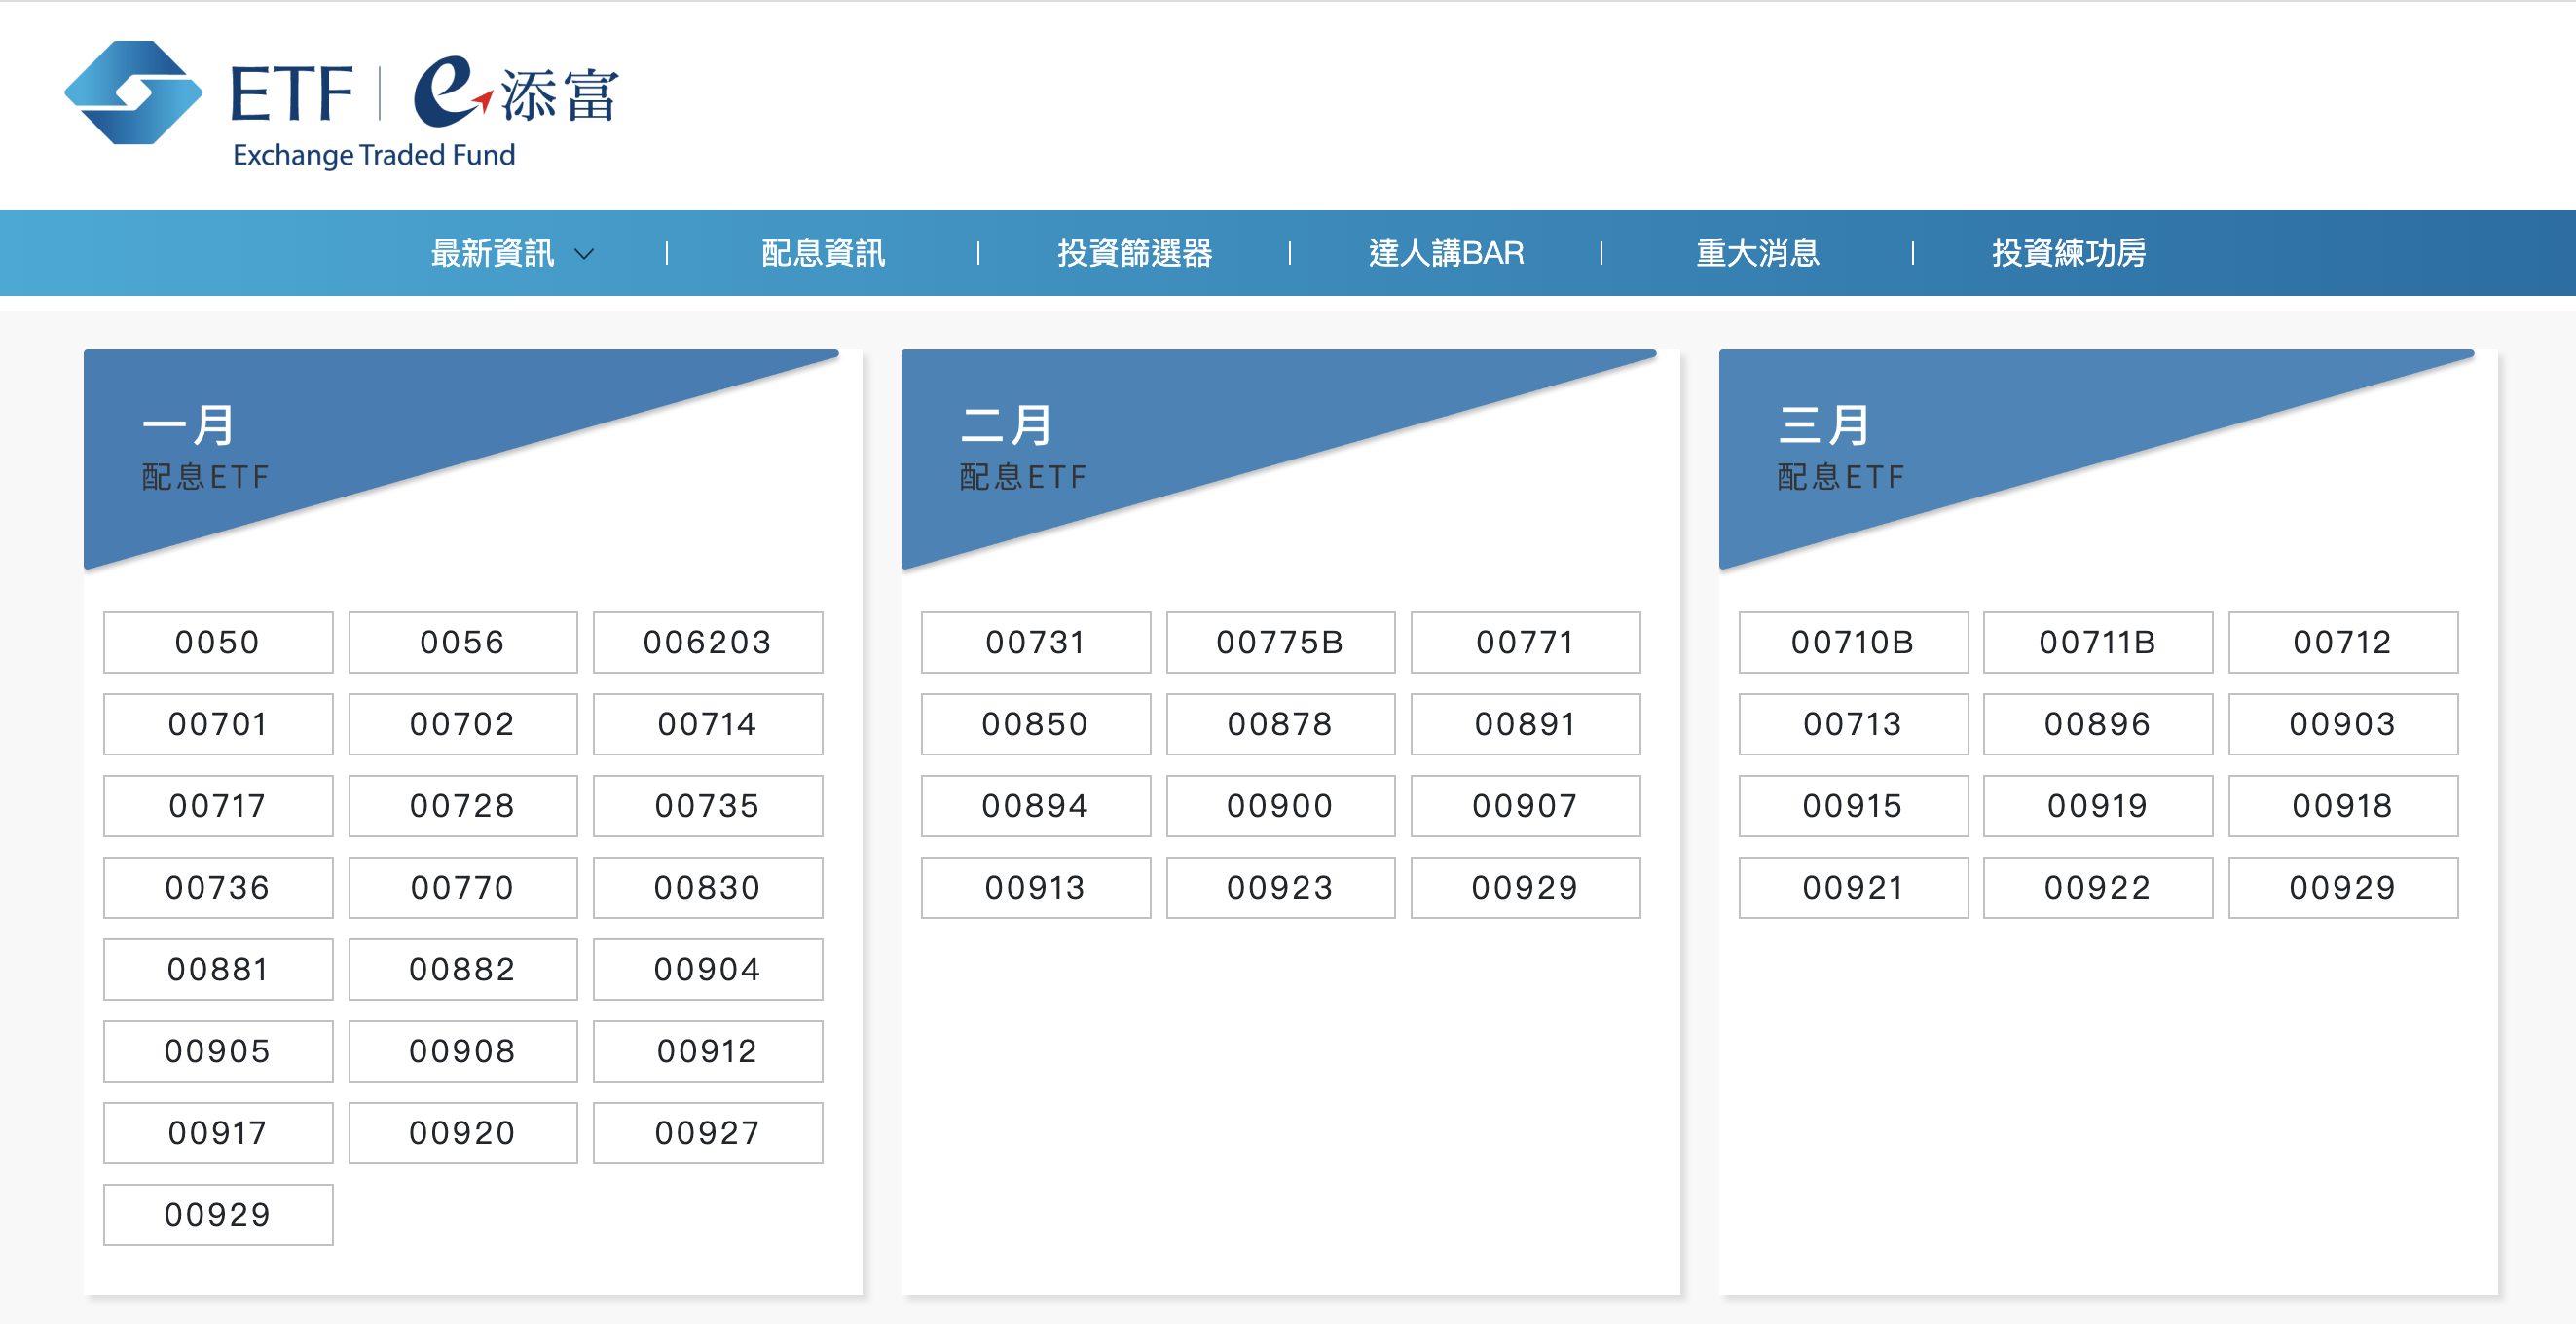Open ETF 006203 button
The image size is (2576, 1324).
point(708,642)
